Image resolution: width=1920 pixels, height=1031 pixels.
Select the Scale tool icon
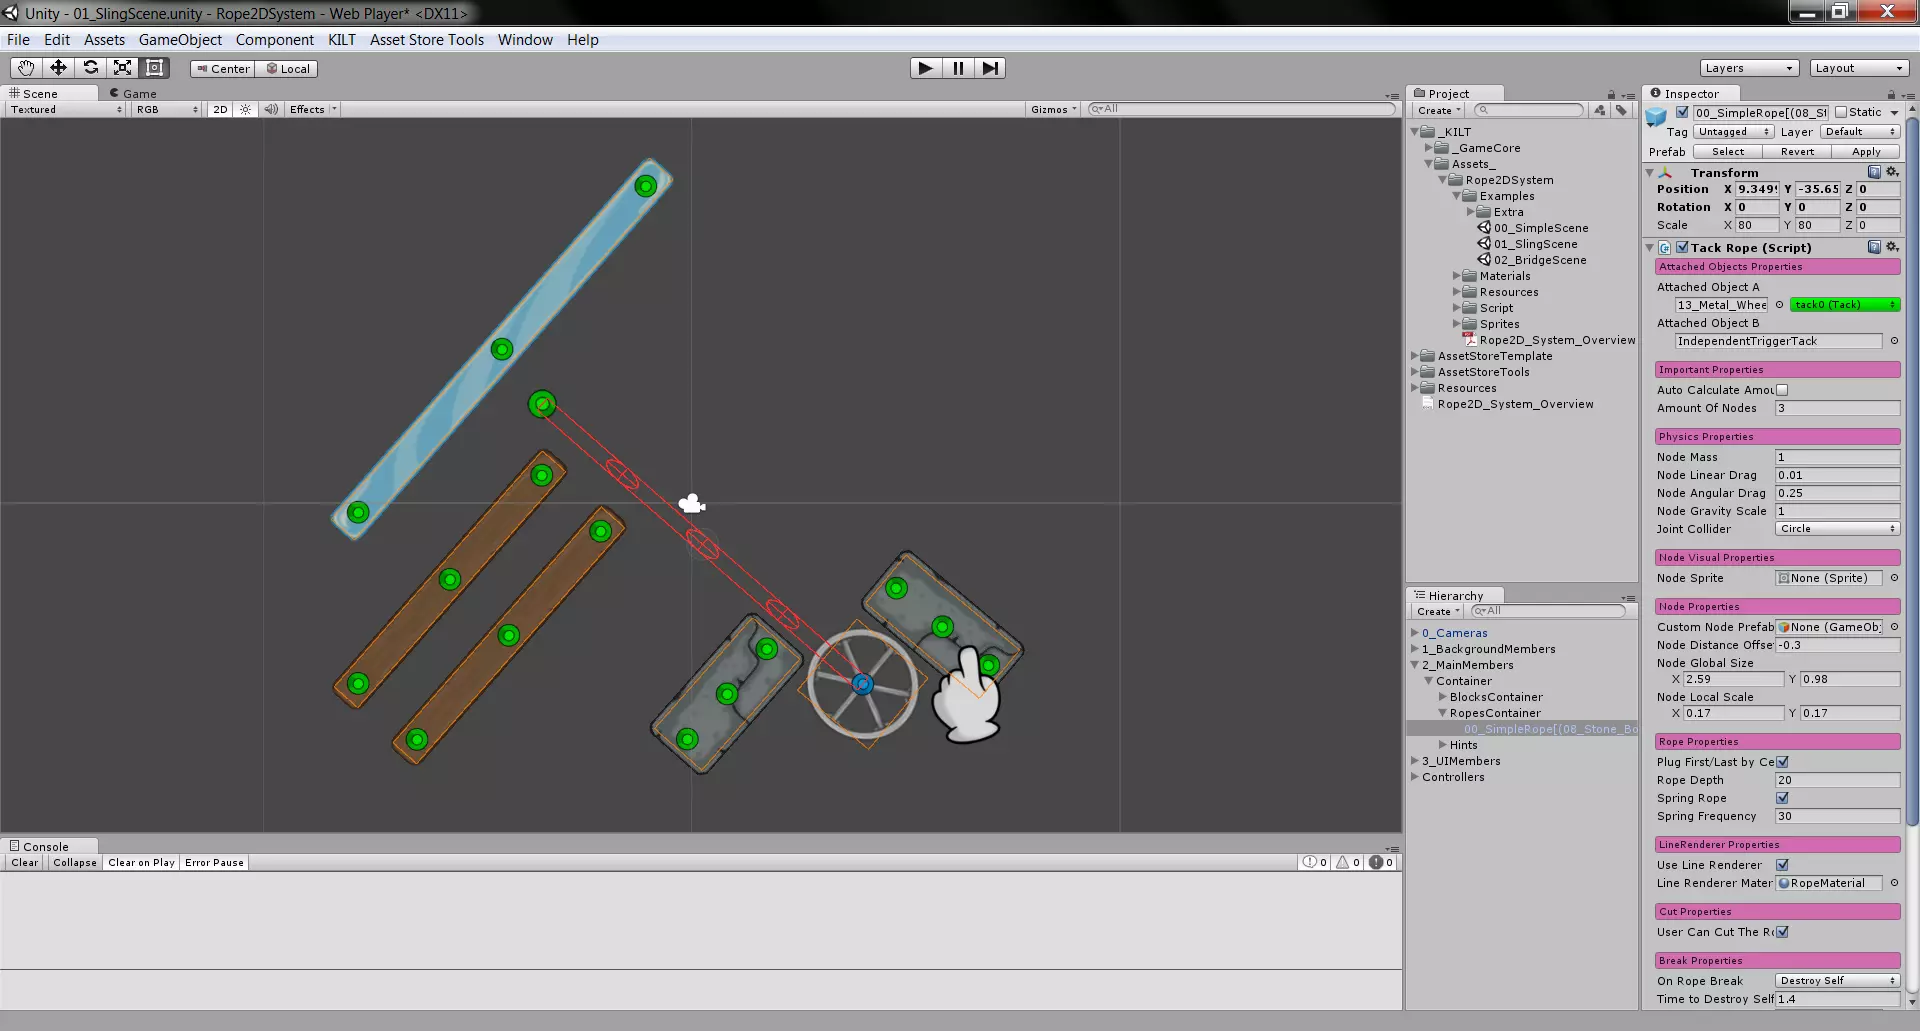[x=122, y=68]
